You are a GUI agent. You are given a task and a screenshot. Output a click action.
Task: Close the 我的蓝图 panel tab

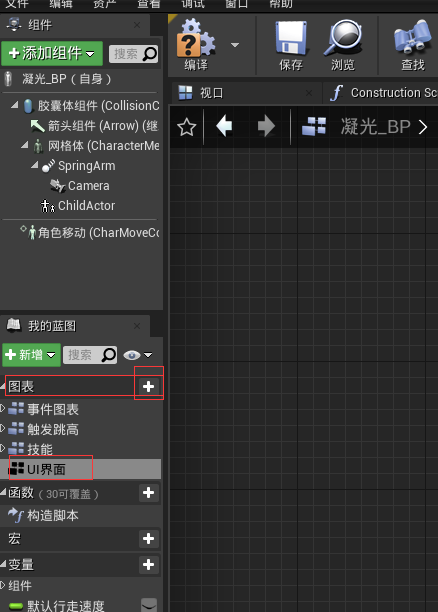(137, 326)
